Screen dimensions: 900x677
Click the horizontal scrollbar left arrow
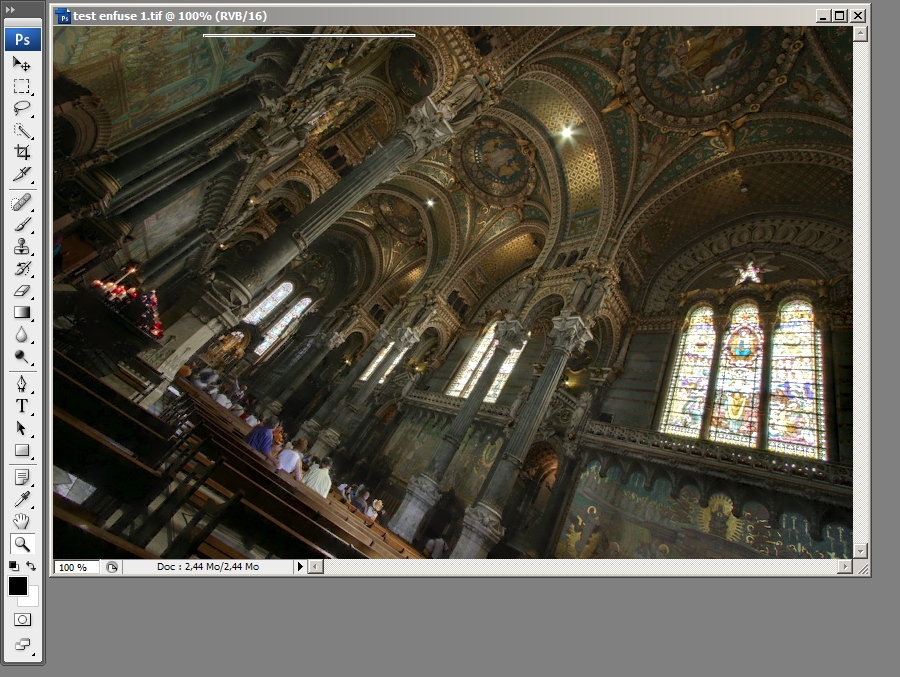[316, 567]
